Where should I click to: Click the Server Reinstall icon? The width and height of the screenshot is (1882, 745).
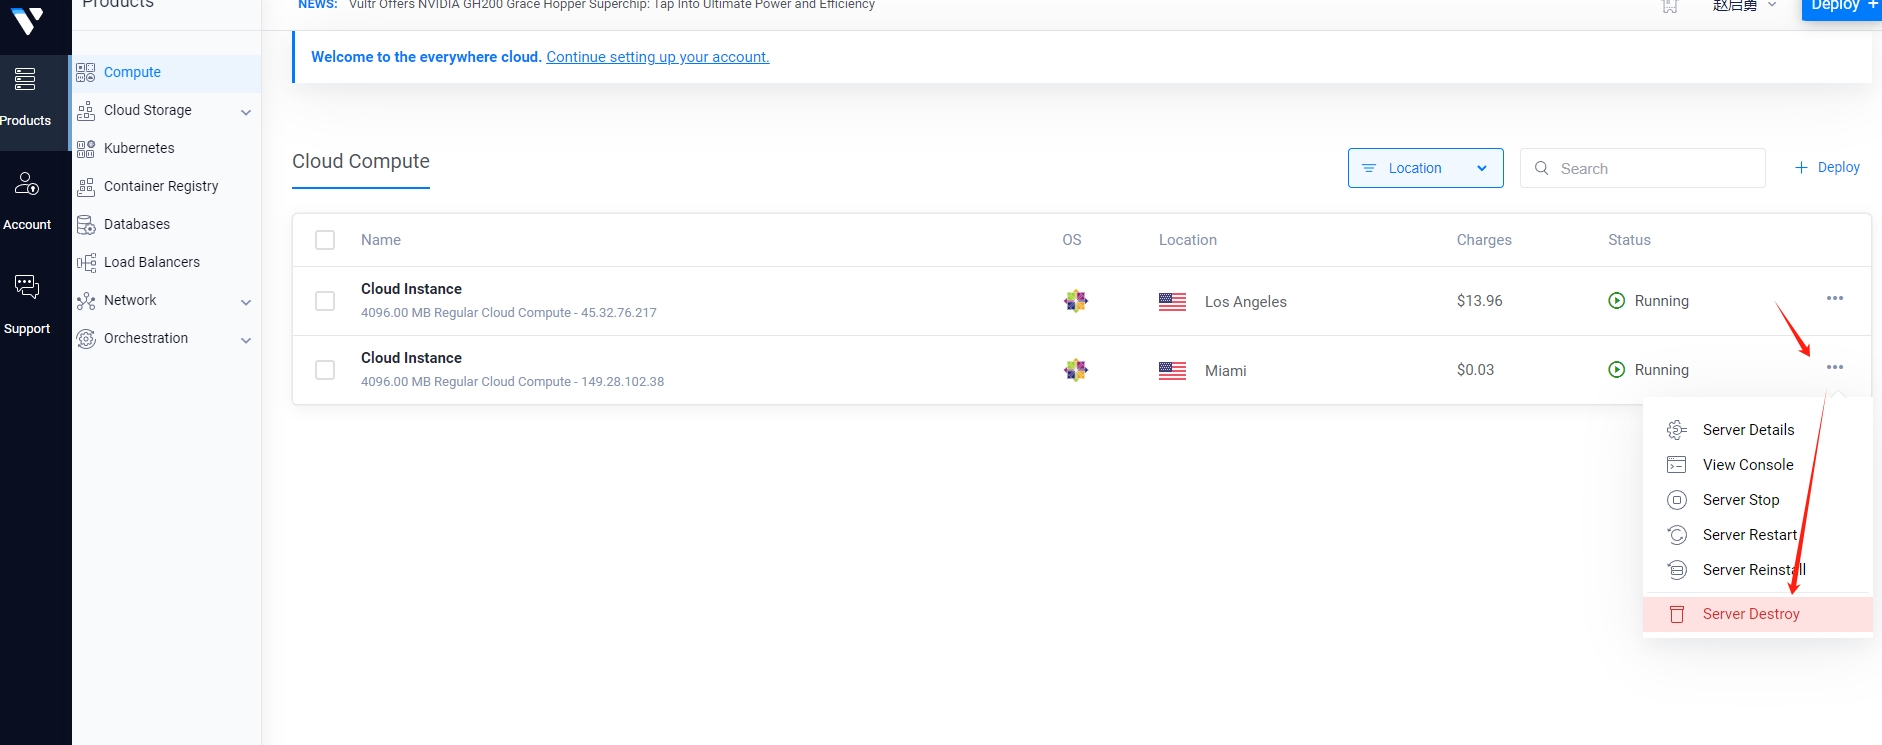1677,570
